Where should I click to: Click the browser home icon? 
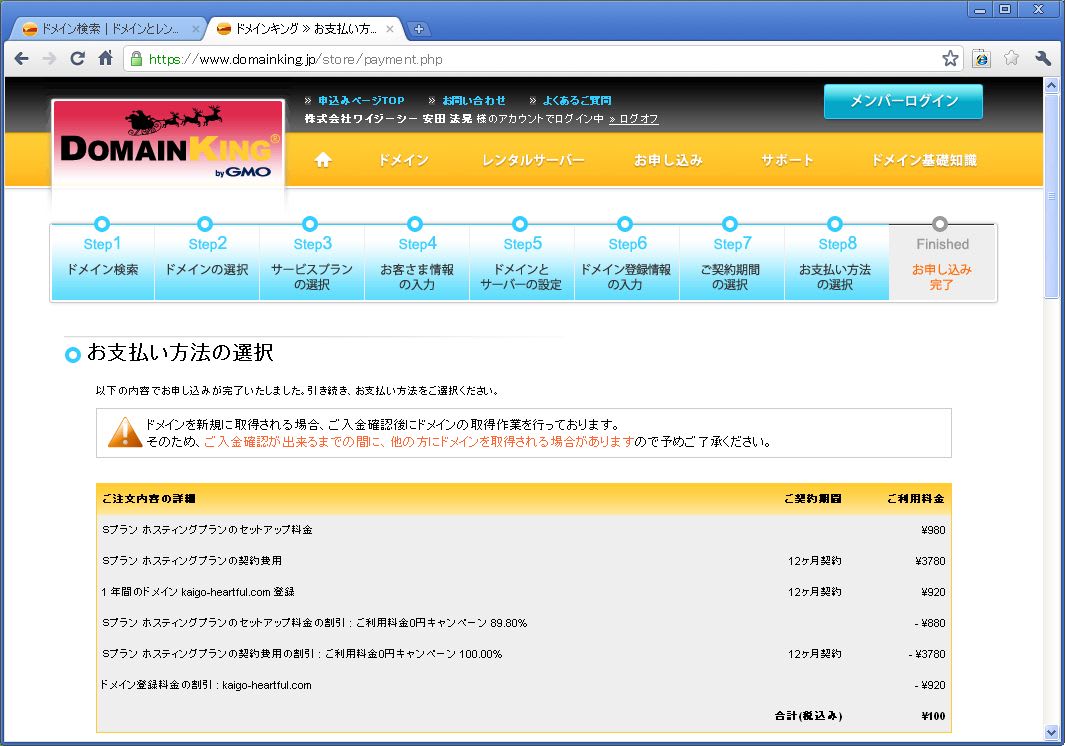click(x=105, y=59)
